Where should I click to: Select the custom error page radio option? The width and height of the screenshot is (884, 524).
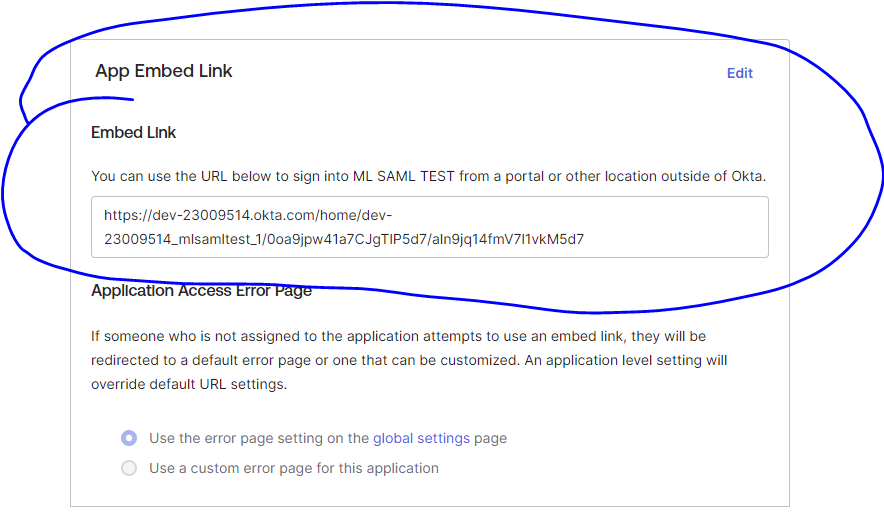(129, 468)
